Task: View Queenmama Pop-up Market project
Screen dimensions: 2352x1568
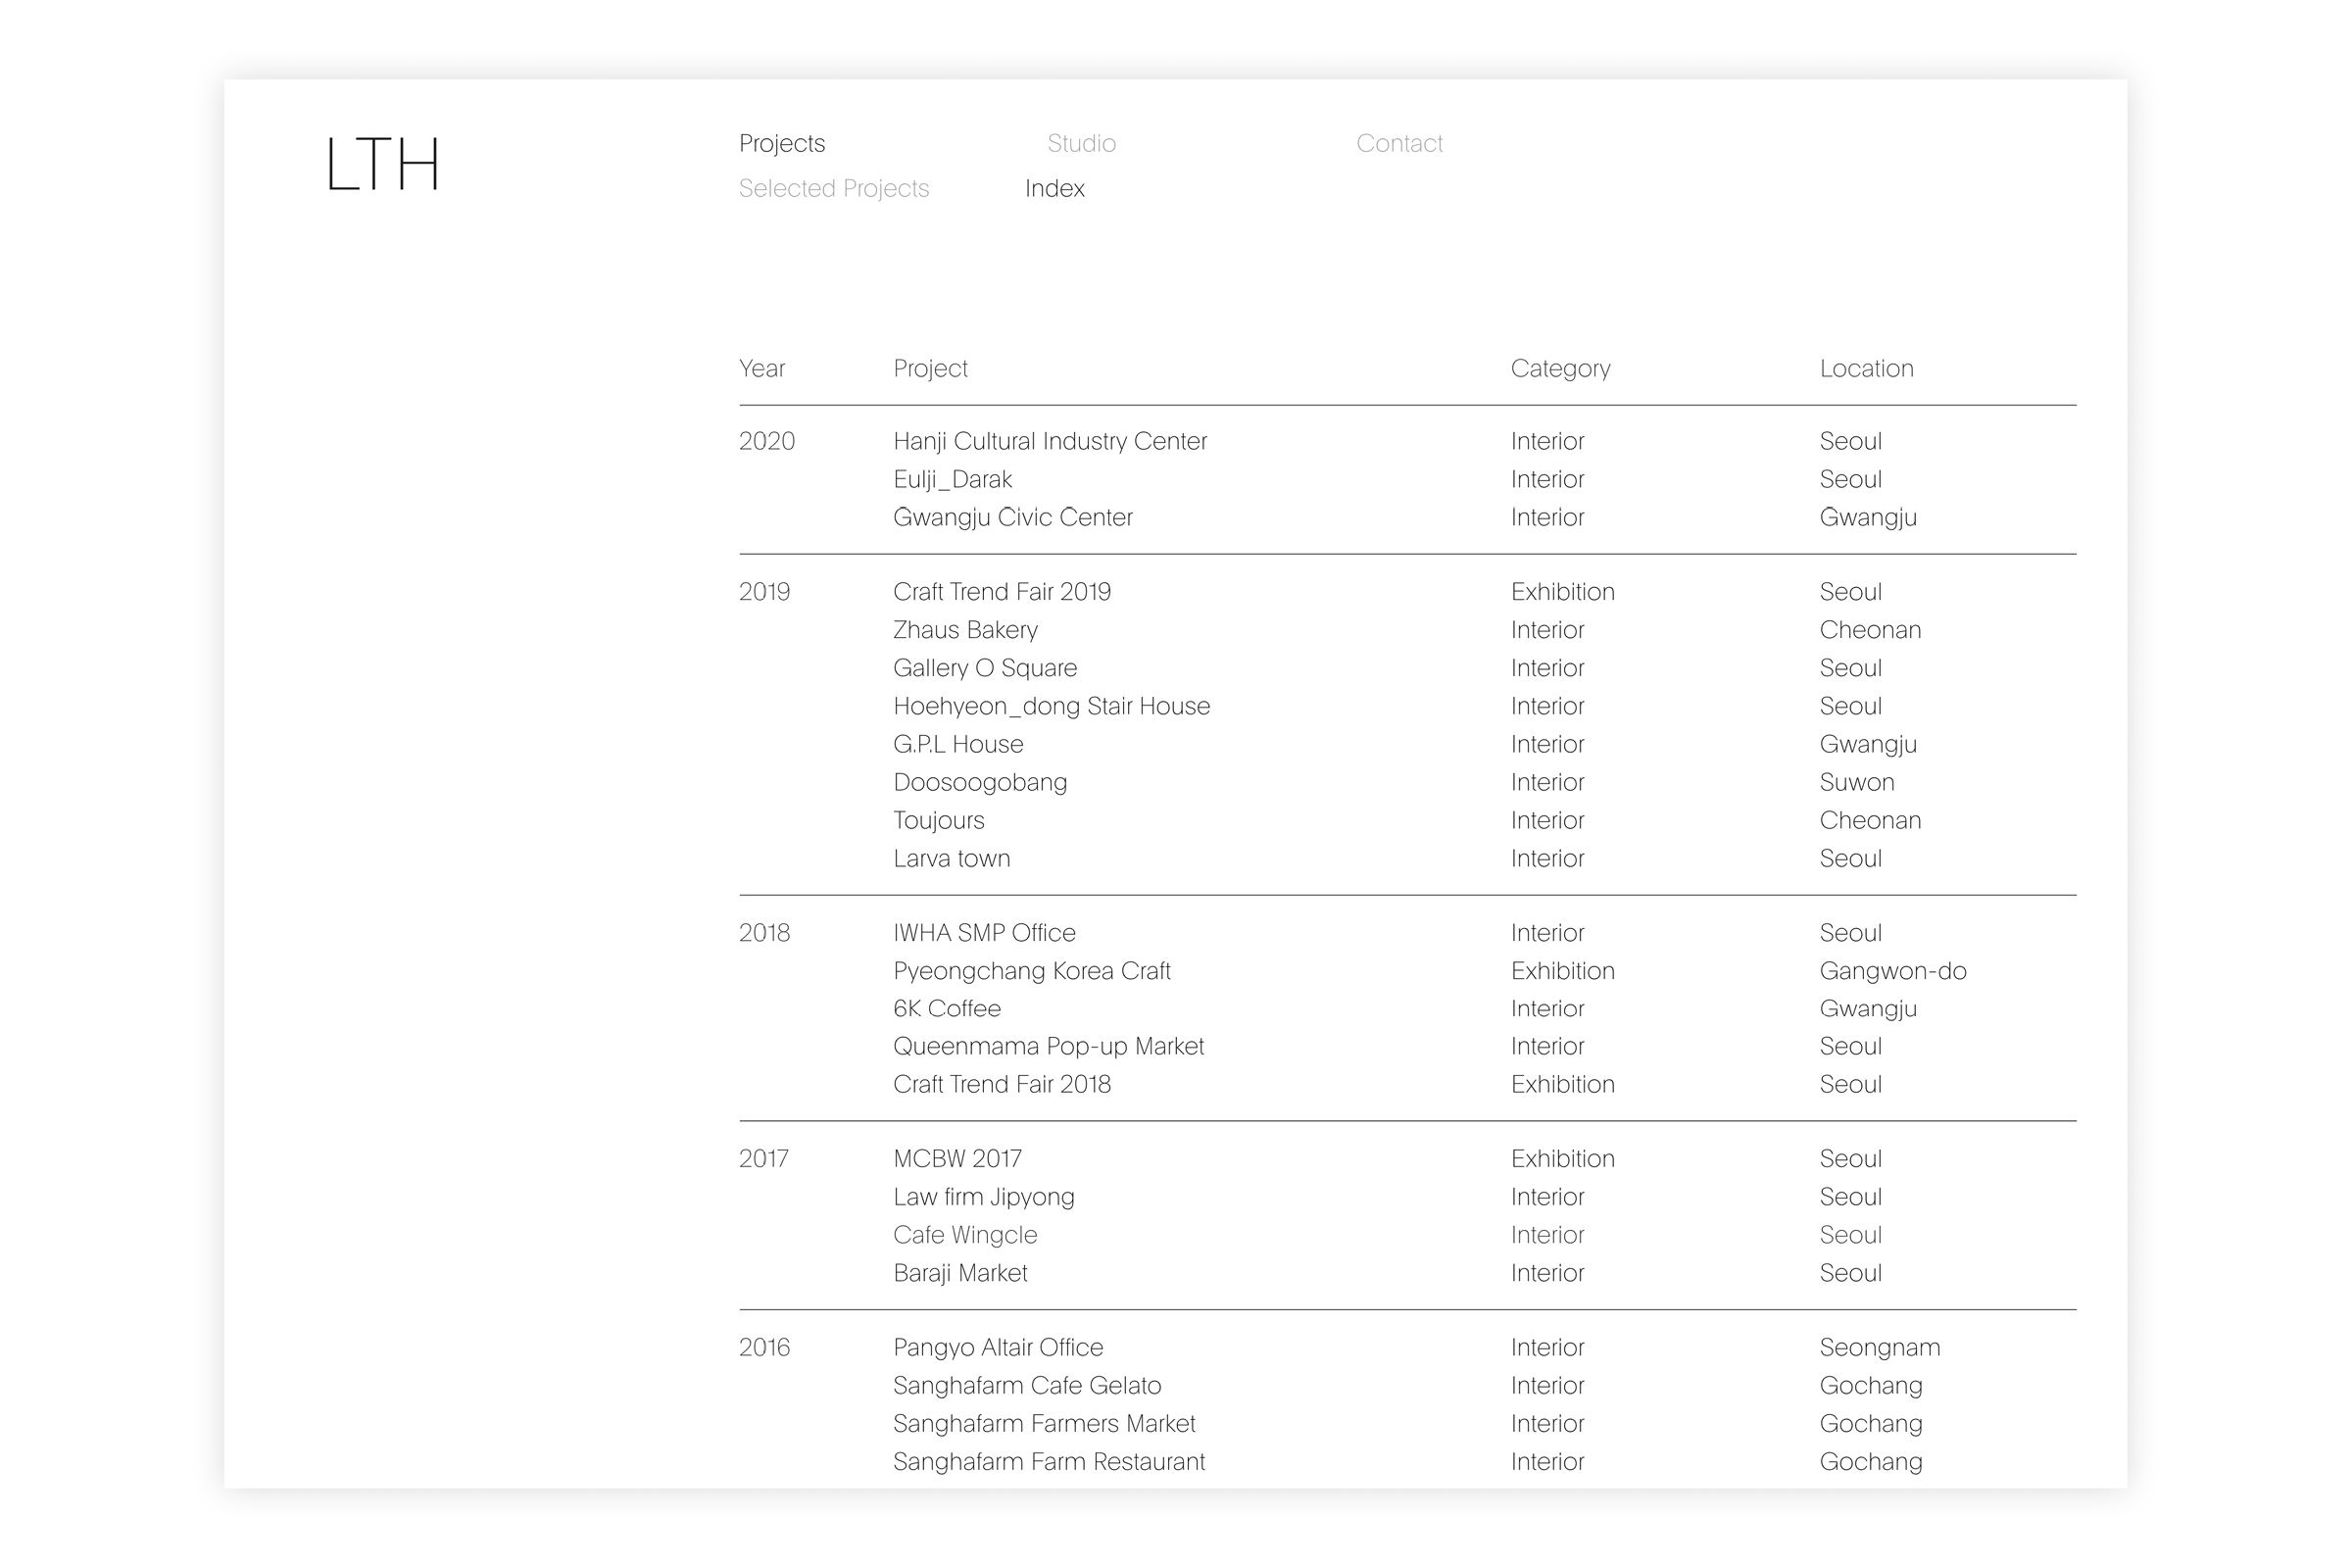Action: tap(1048, 1046)
